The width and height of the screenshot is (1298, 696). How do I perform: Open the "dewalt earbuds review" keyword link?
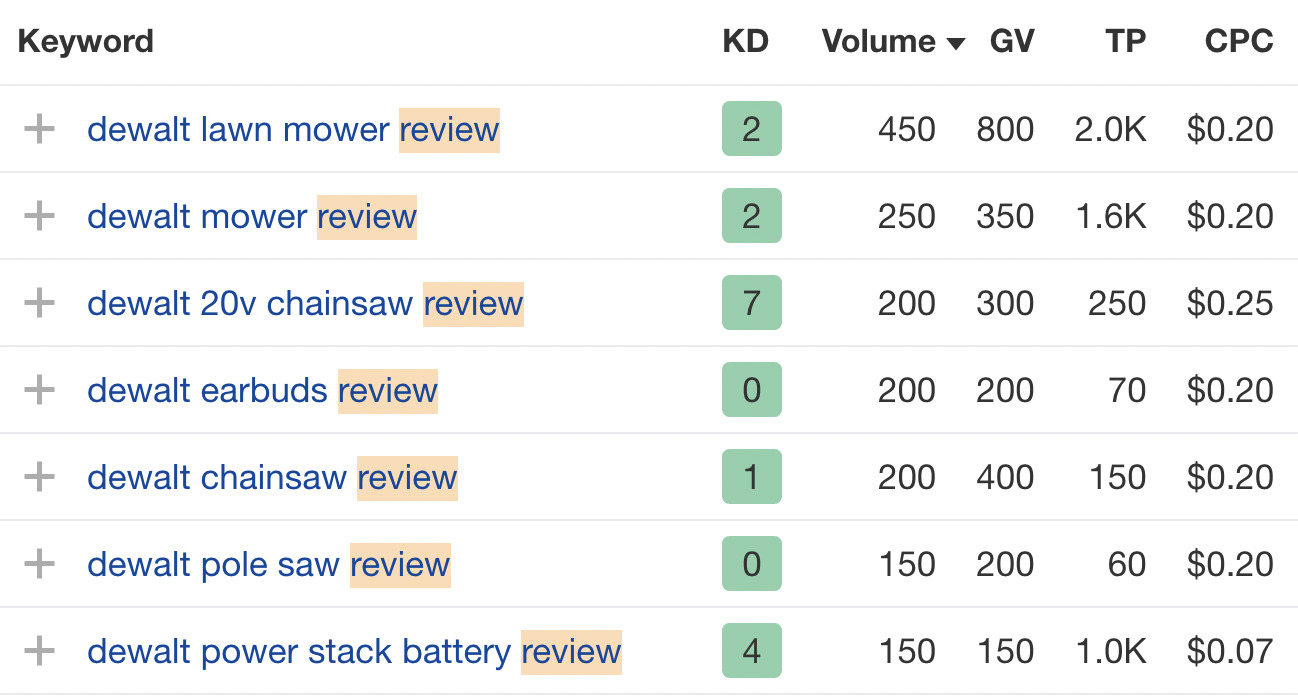tap(263, 390)
